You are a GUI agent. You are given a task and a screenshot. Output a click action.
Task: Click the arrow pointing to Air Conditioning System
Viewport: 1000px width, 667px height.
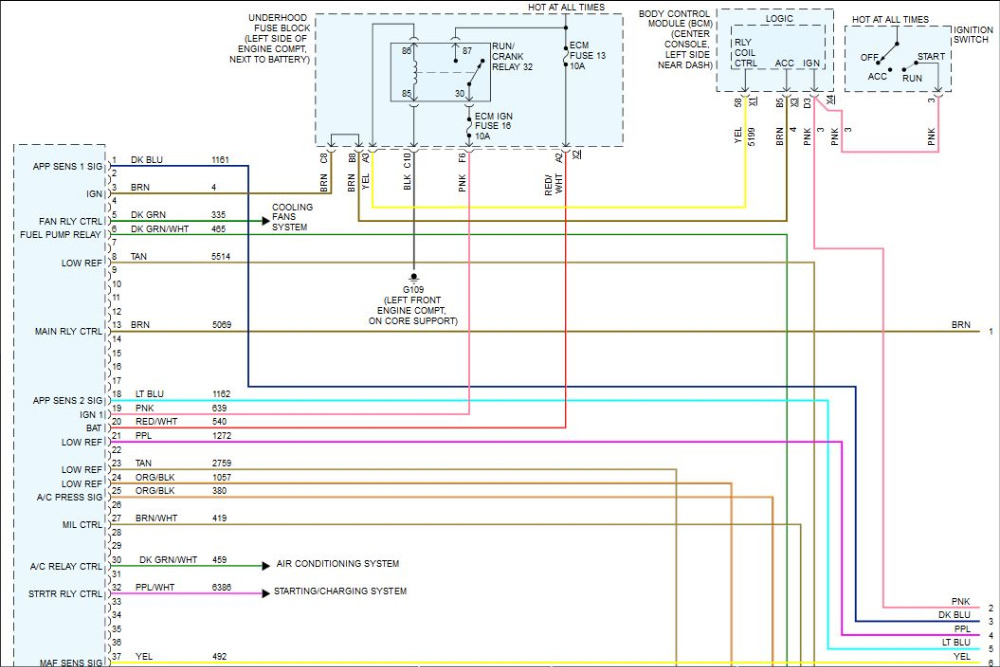click(x=264, y=565)
